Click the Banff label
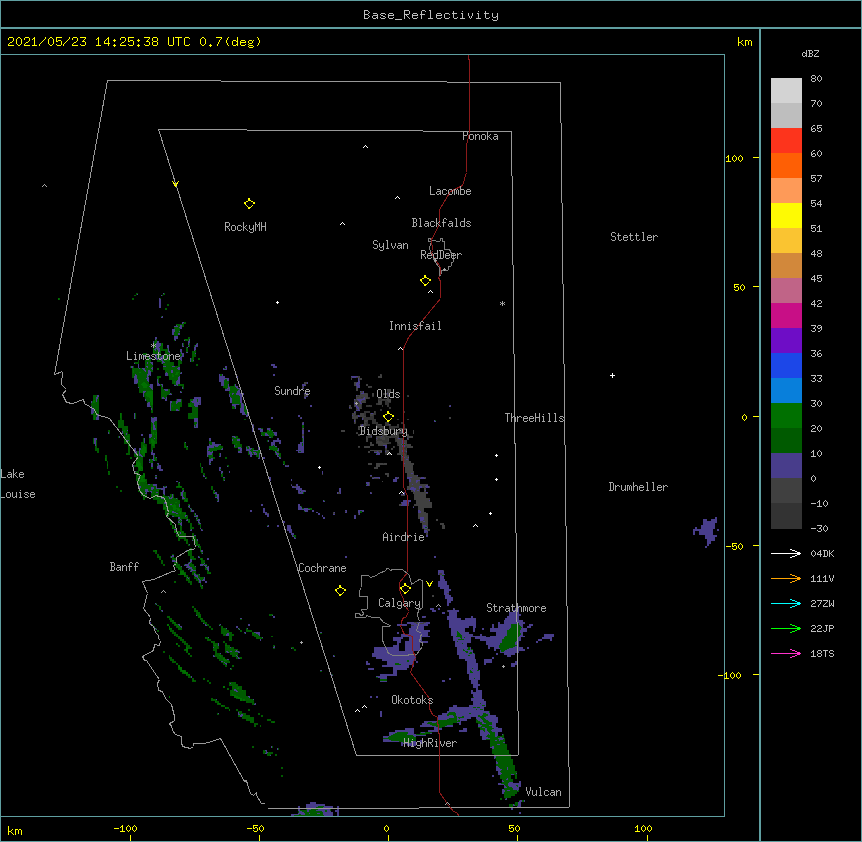 [x=124, y=567]
